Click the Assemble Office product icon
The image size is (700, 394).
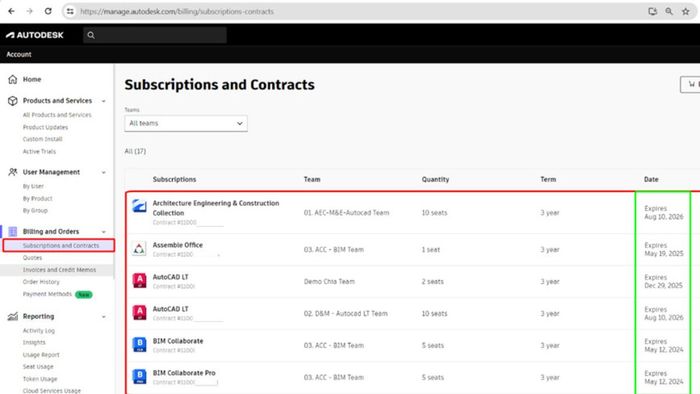[139, 249]
